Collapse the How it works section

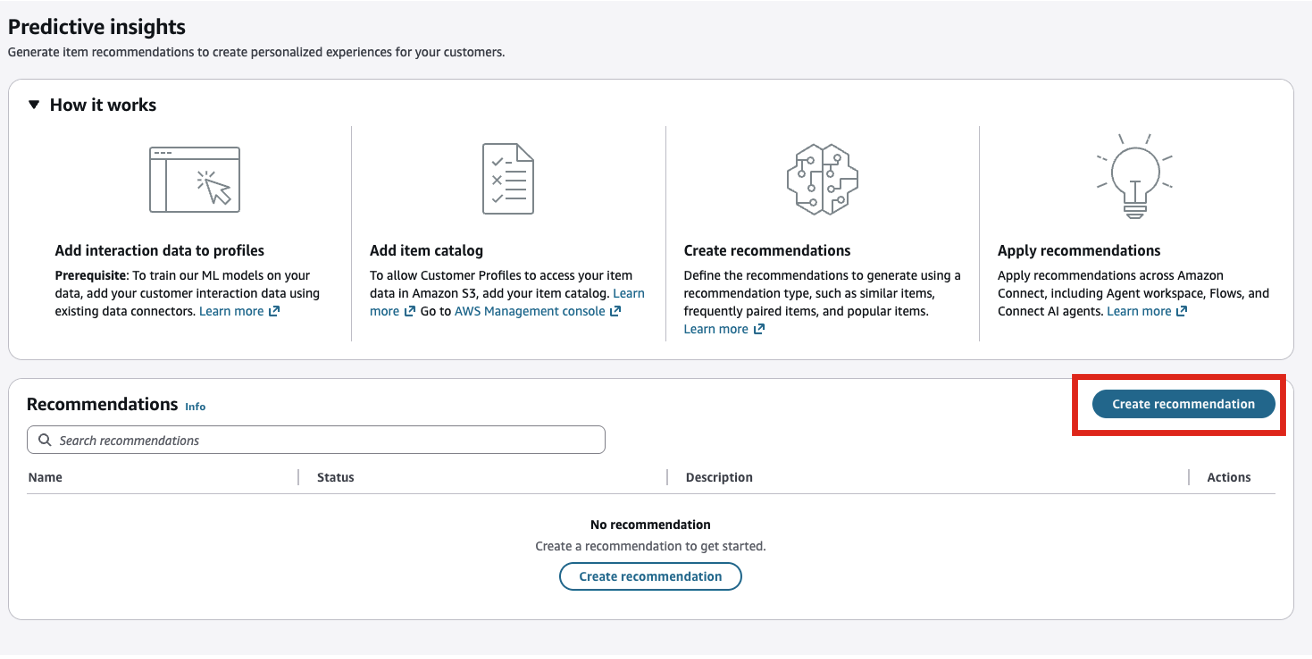(34, 105)
